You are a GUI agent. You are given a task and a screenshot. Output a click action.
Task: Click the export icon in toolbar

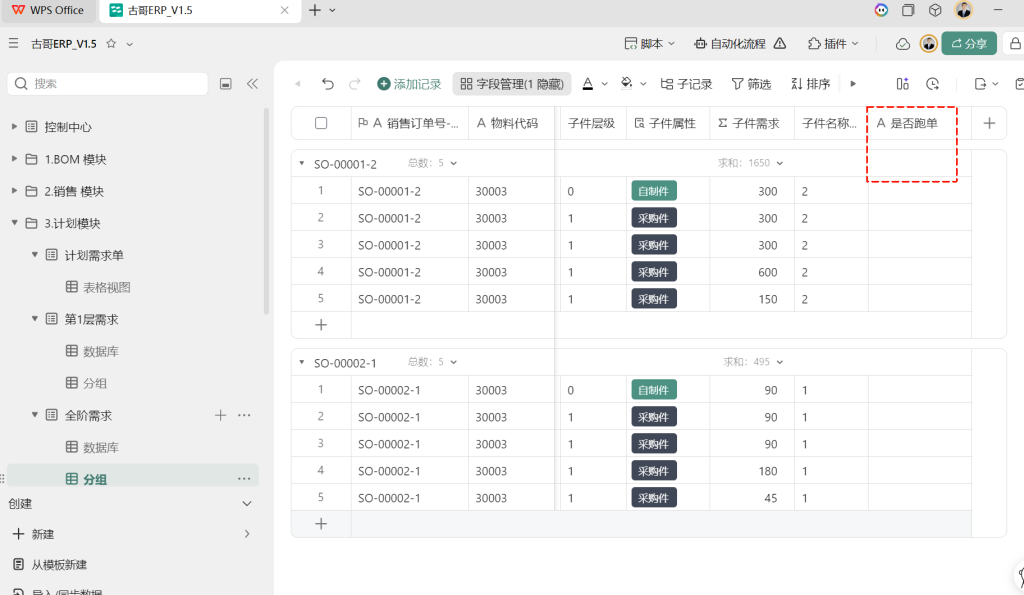[980, 84]
